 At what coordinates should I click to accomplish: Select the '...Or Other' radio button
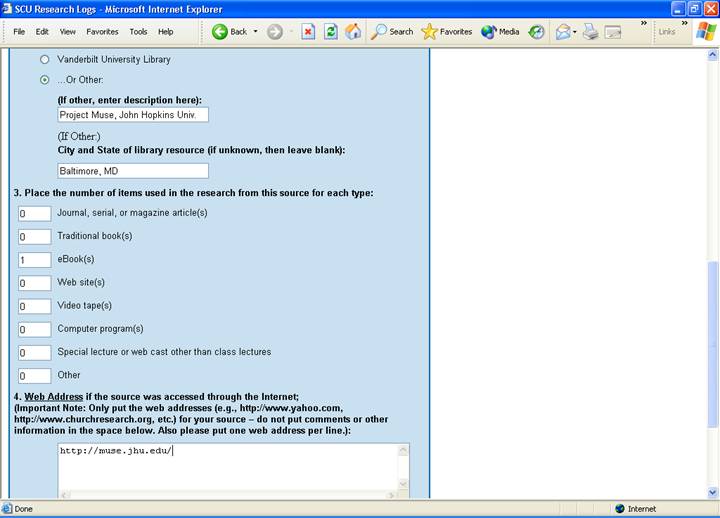44,80
